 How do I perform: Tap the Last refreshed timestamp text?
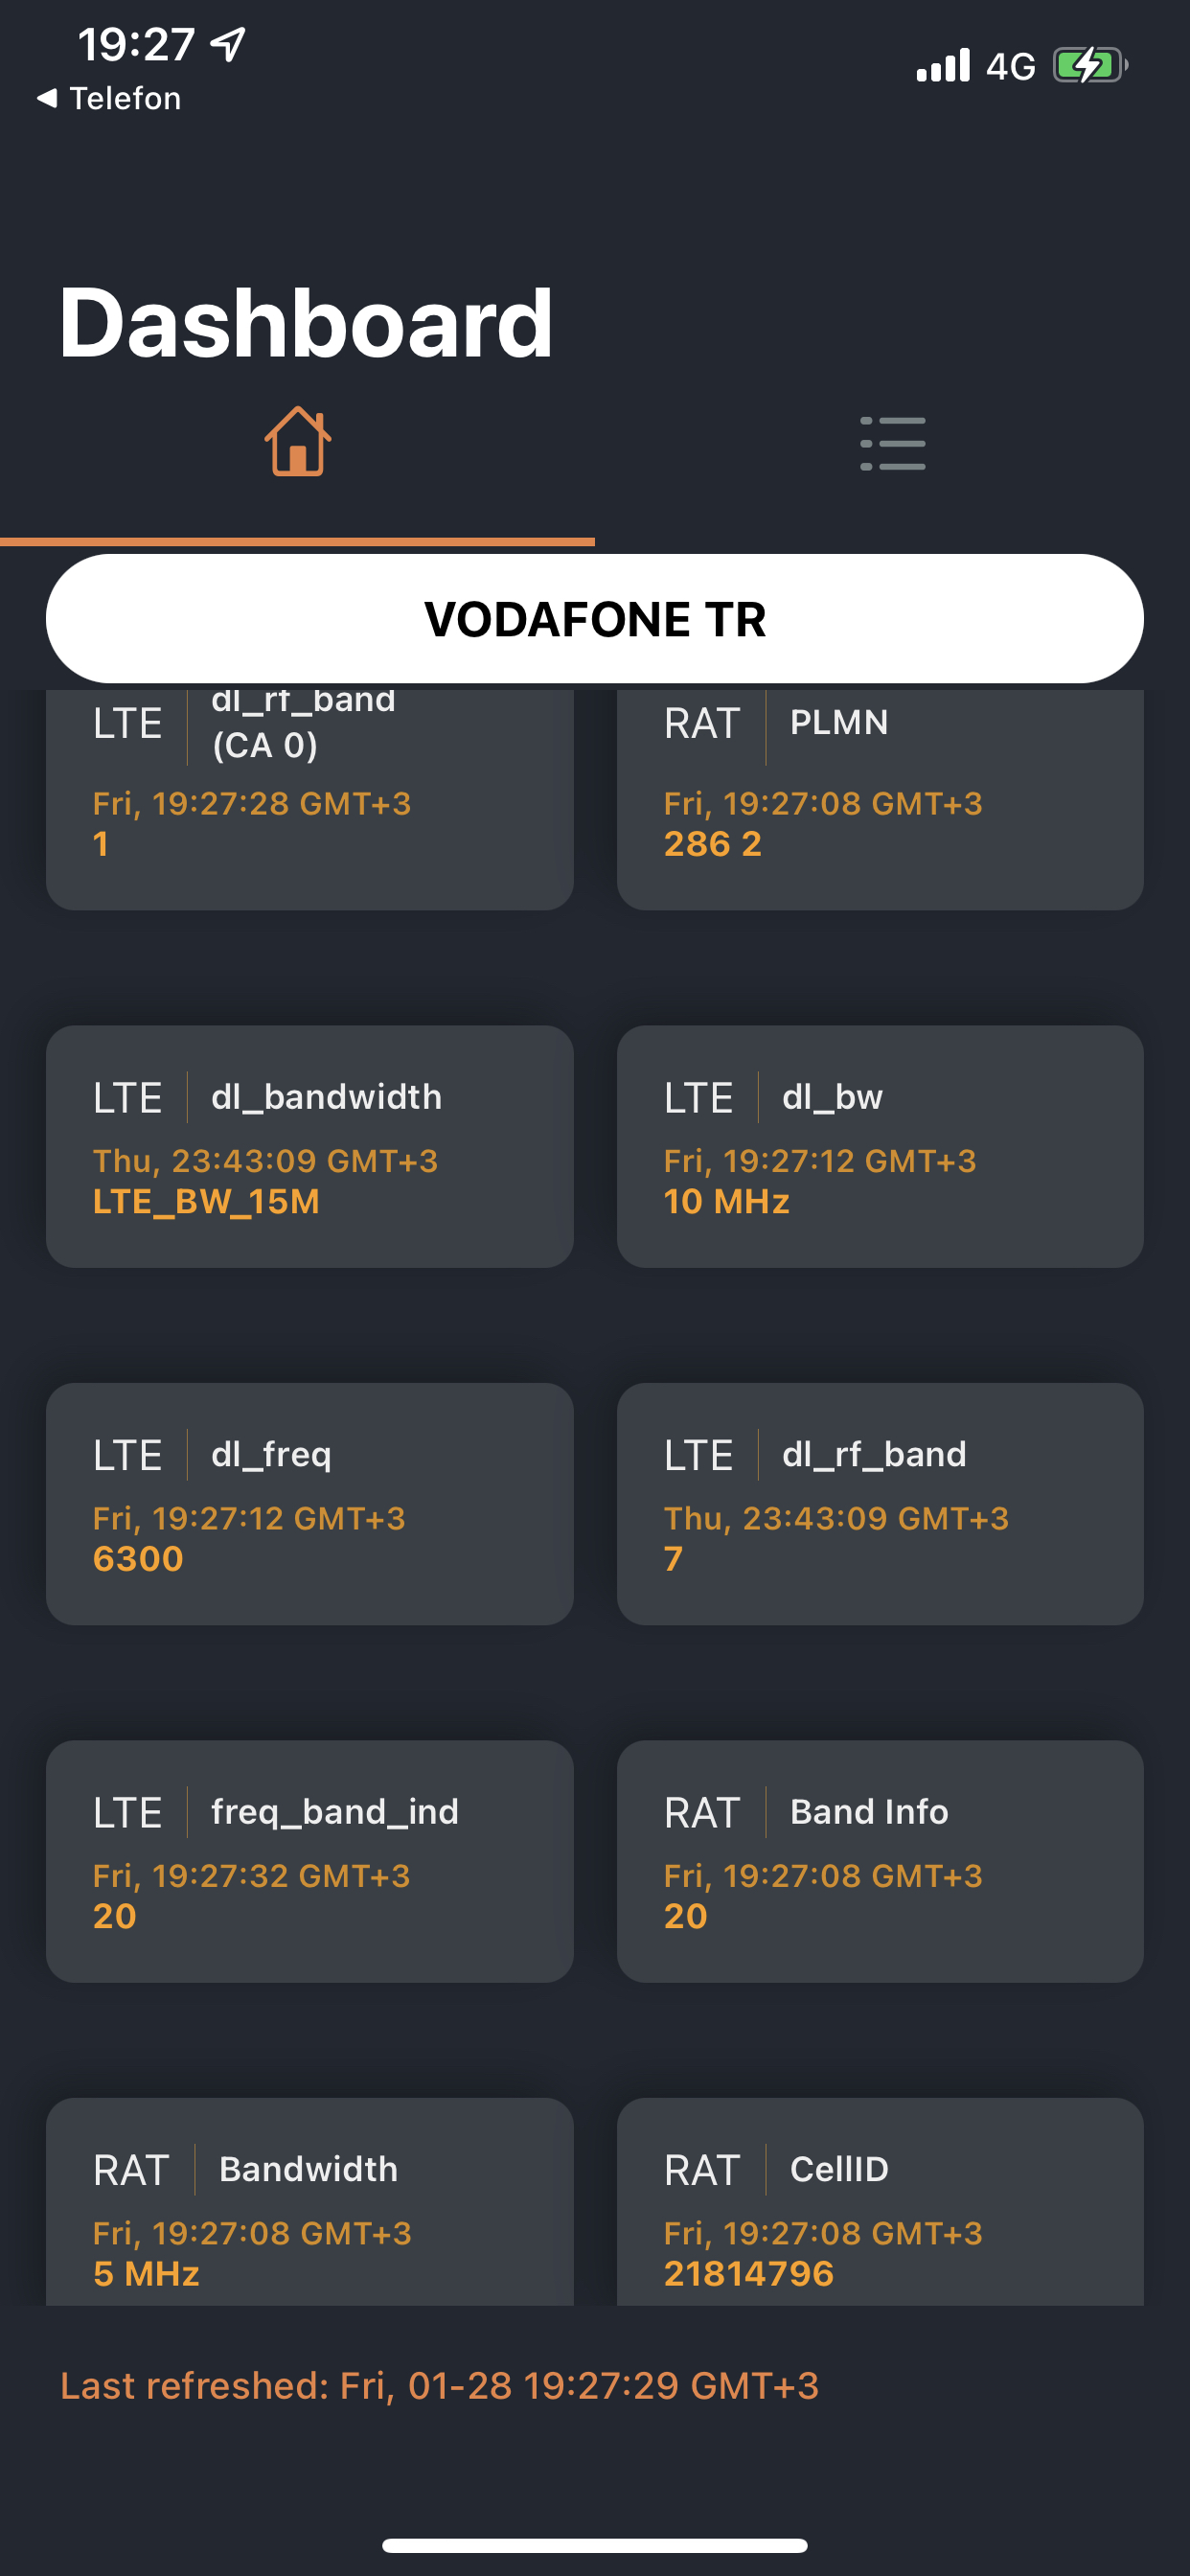point(439,2385)
